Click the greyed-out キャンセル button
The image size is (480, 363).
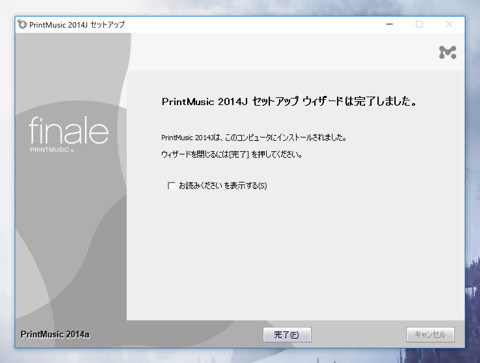click(x=430, y=334)
